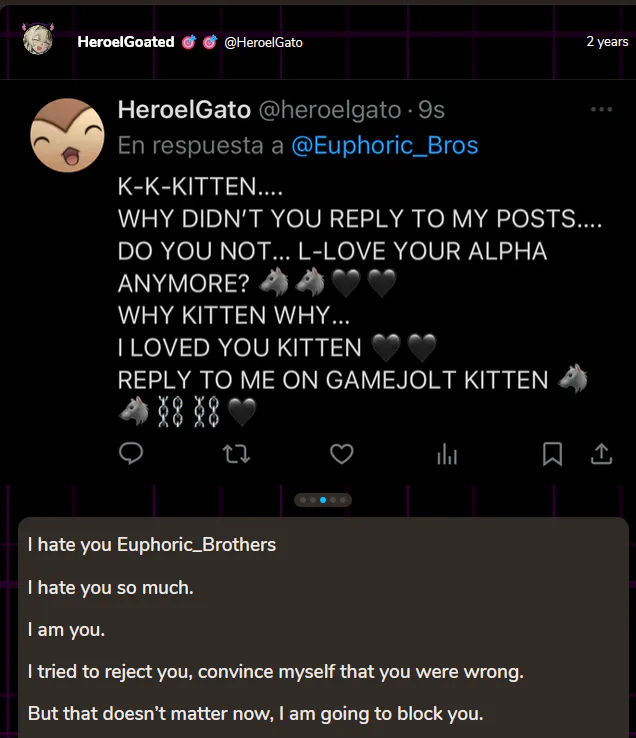636x738 pixels.
Task: Open the @Euphoric_Bros mention link
Action: 385,145
